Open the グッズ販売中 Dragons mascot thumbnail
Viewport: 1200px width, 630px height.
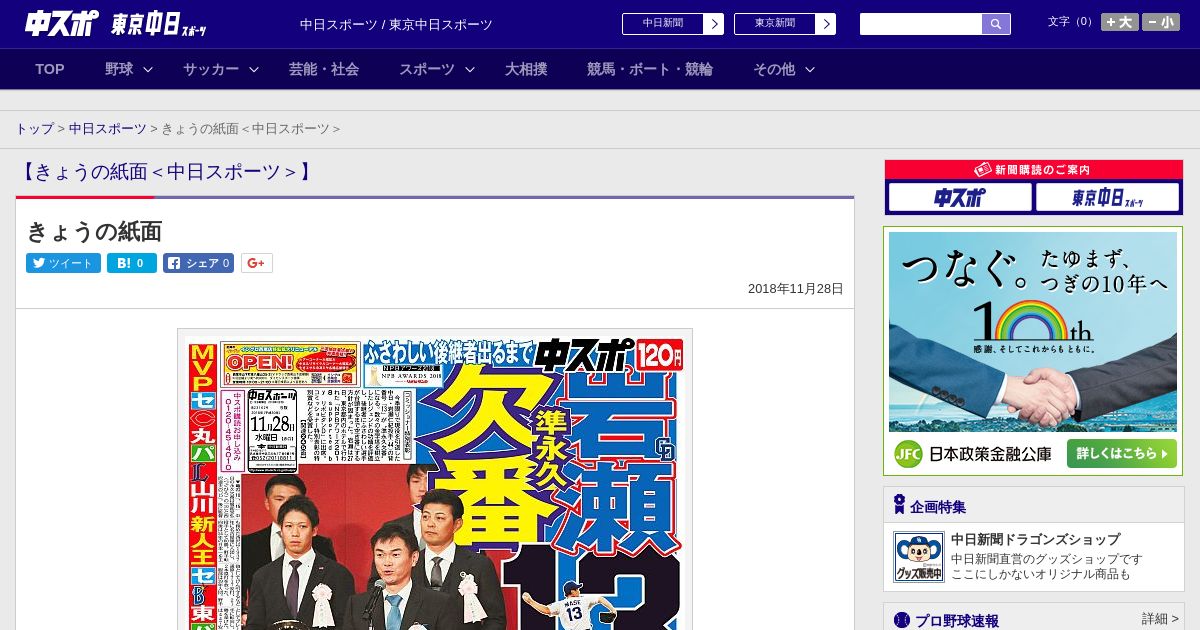point(919,557)
